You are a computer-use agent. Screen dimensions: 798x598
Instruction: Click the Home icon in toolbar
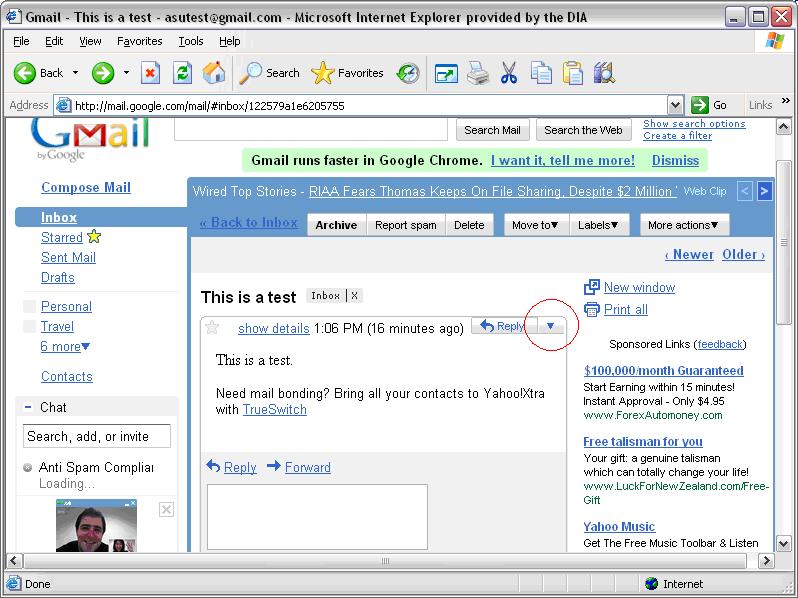[214, 73]
